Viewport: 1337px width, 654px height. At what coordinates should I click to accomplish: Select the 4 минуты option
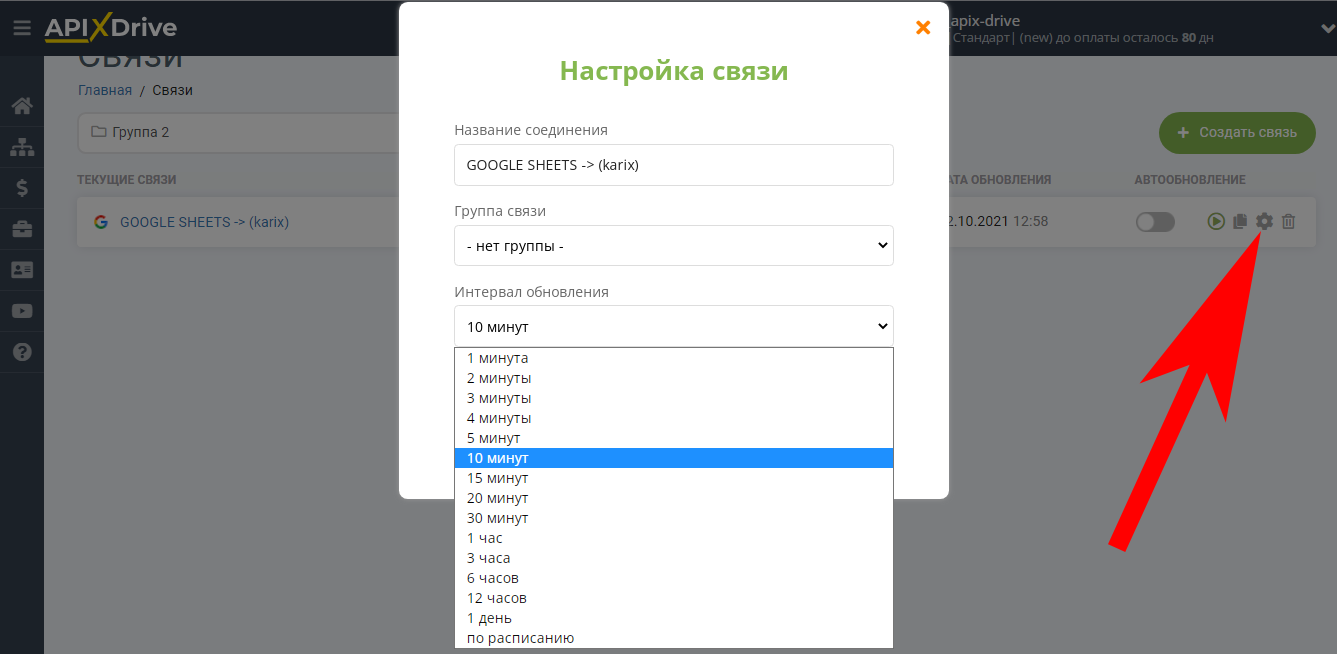coord(673,418)
